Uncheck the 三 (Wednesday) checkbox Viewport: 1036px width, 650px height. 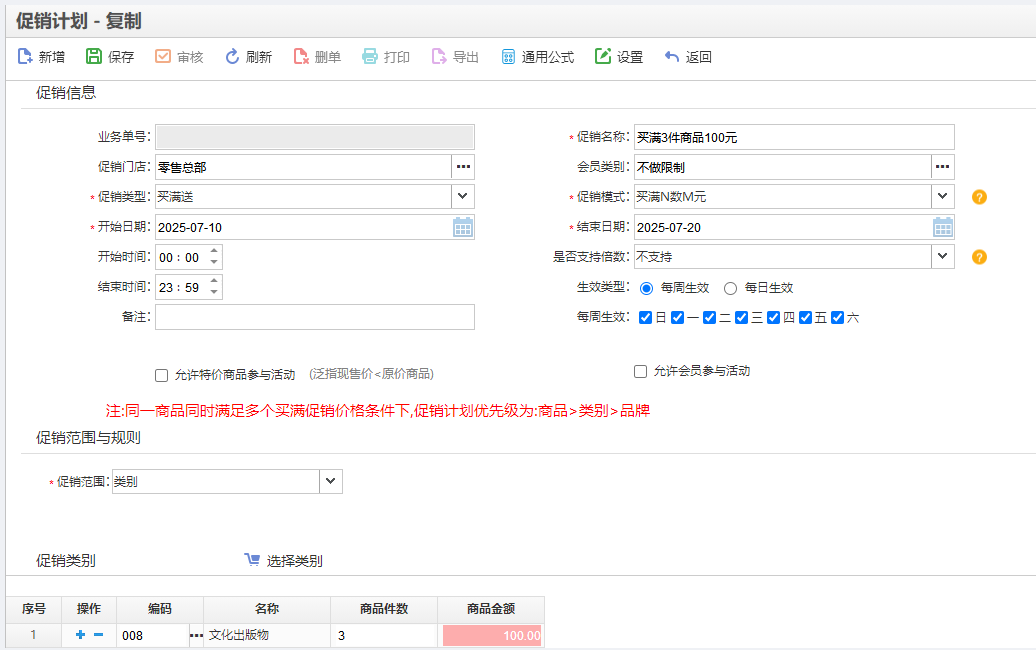741,318
